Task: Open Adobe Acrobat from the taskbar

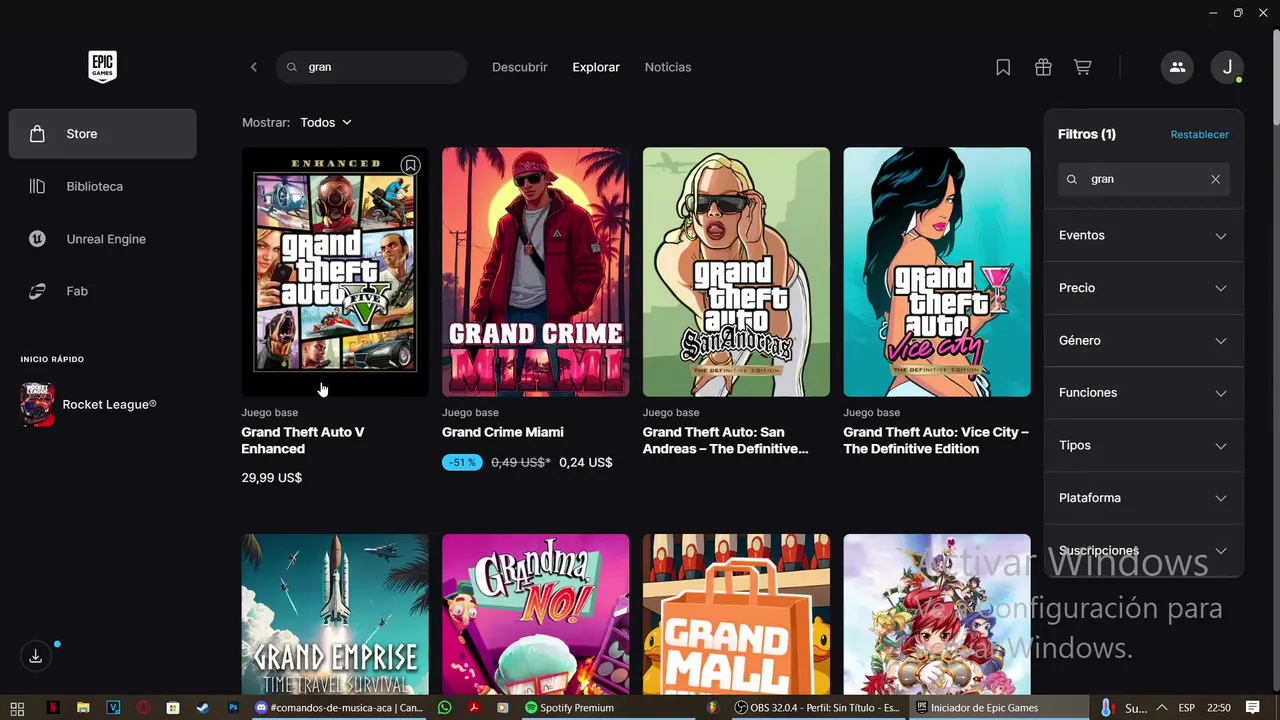Action: coord(475,708)
